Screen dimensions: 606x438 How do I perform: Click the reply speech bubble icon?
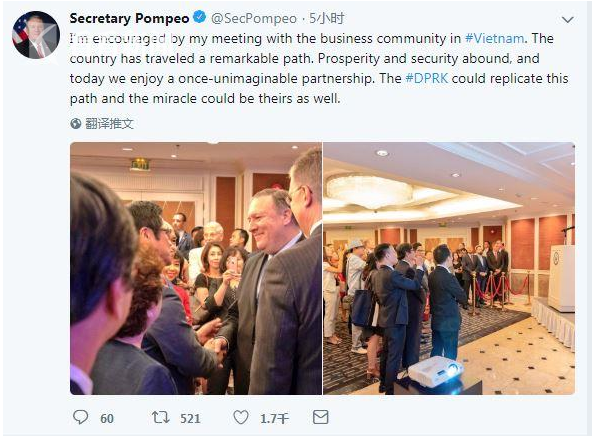point(80,417)
